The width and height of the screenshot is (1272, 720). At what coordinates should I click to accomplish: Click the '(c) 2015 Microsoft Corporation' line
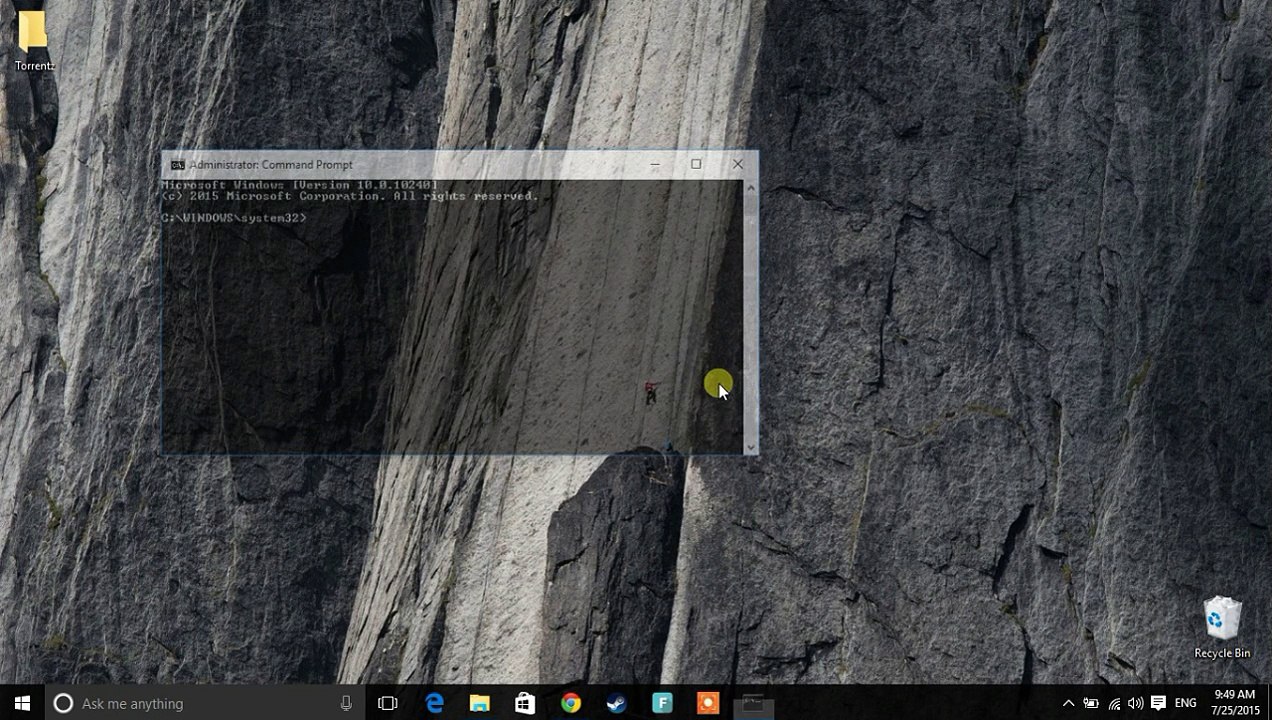pos(350,196)
